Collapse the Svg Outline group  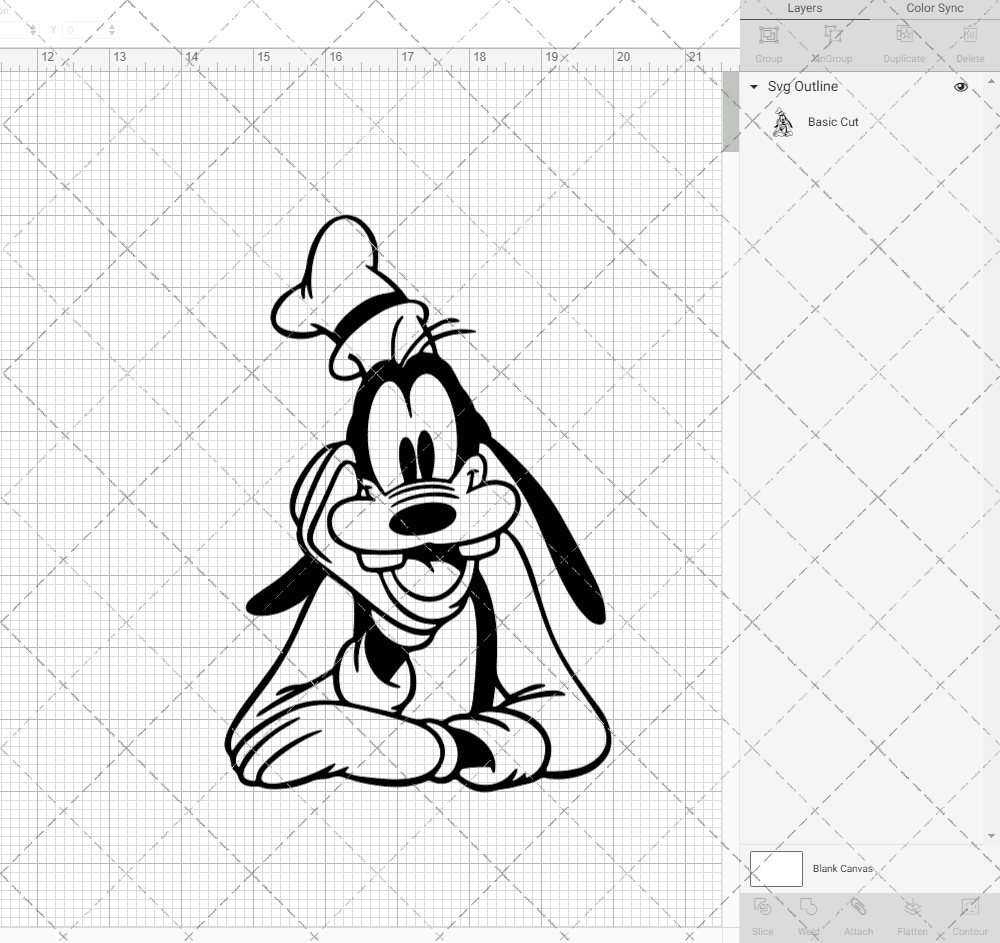tap(753, 87)
